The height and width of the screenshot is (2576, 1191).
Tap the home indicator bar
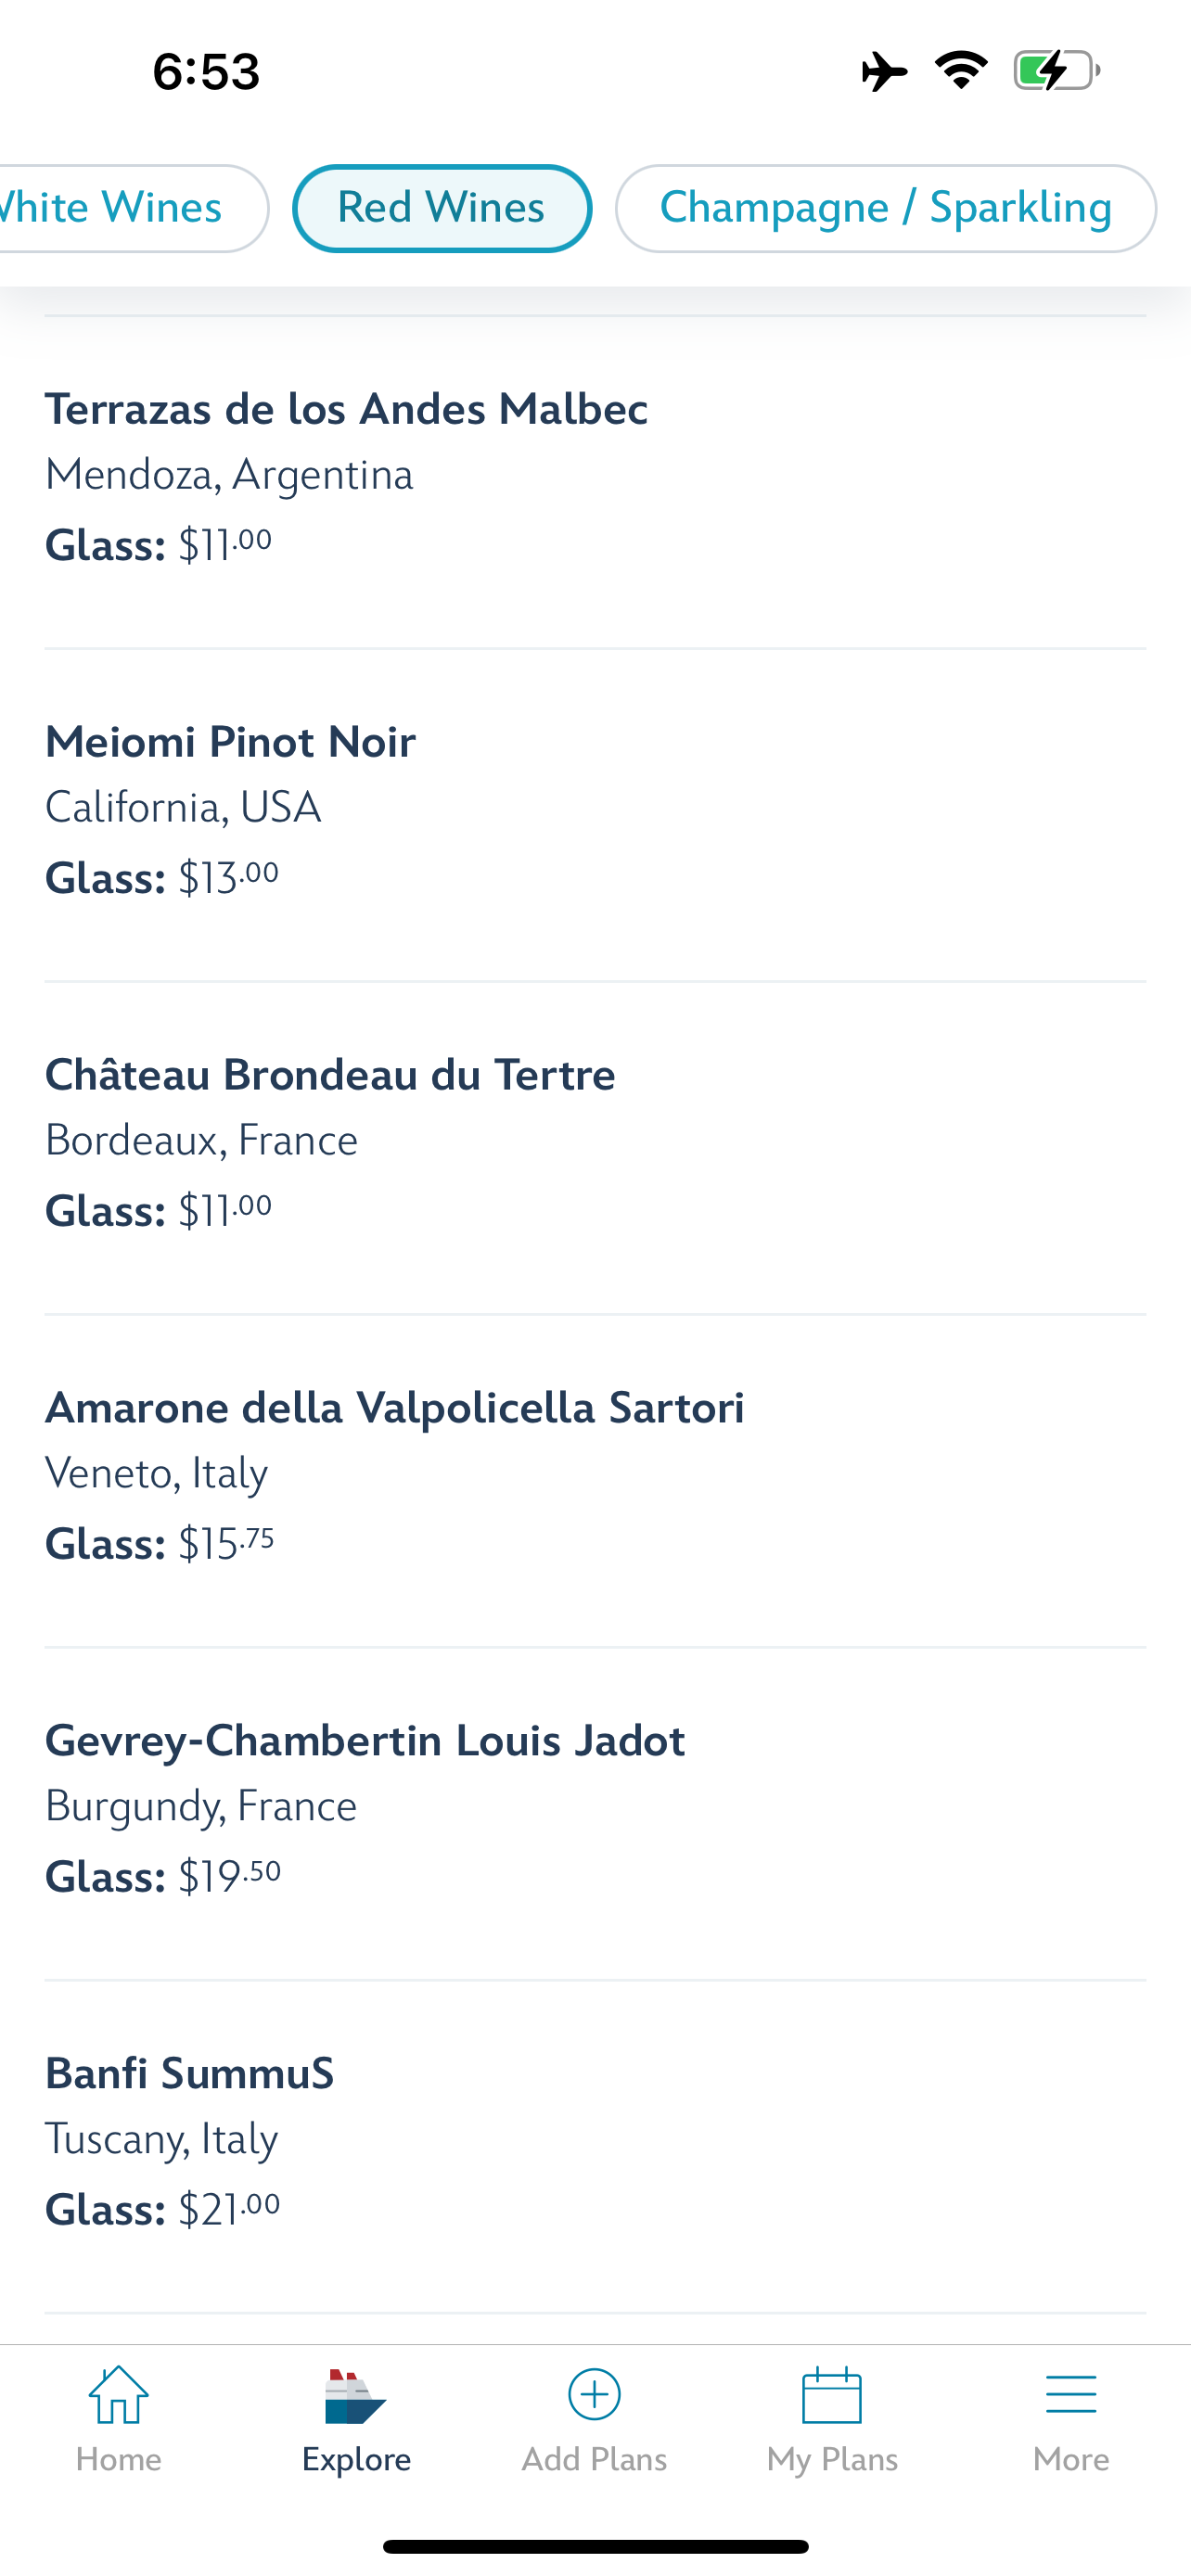point(595,2546)
